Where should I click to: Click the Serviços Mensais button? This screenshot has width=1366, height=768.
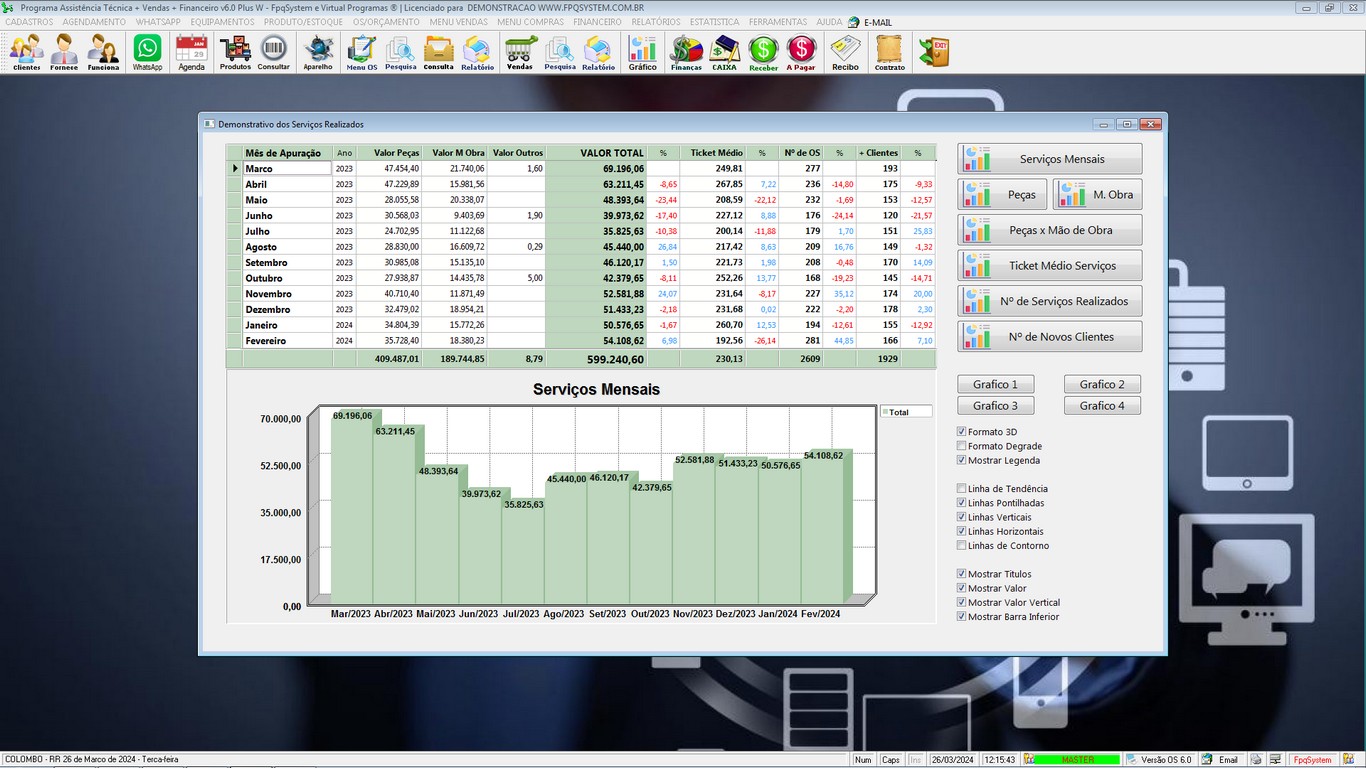[1049, 159]
